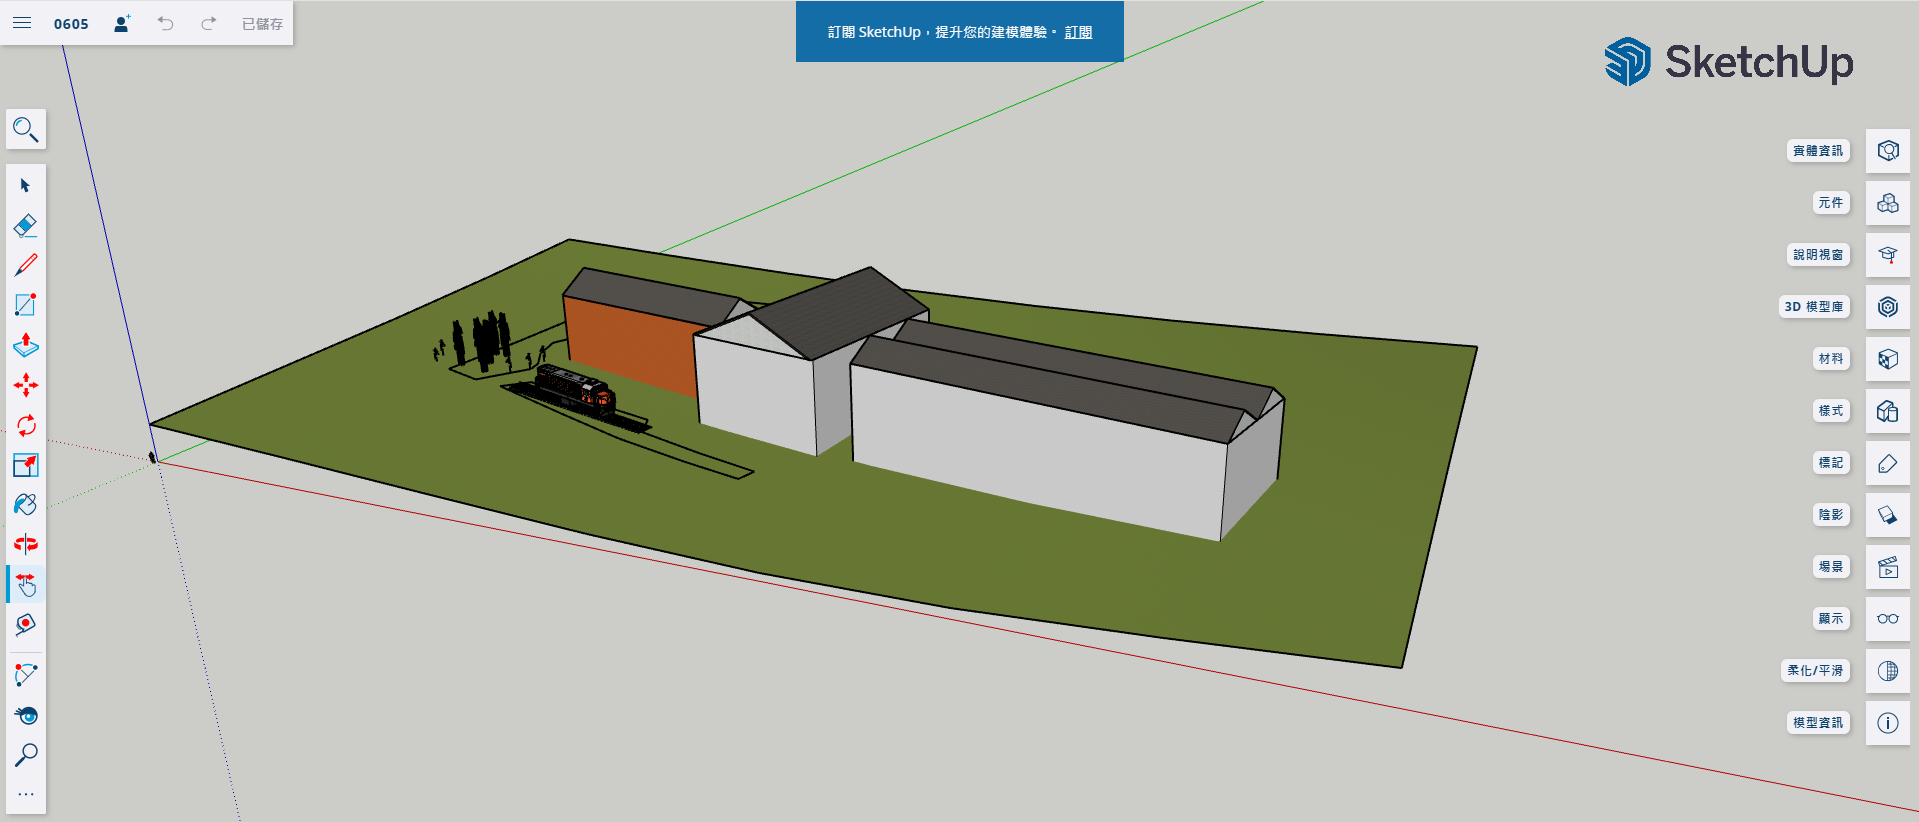Open the 3D 模型庫 warehouse panel
The image size is (1919, 822).
(x=1887, y=307)
